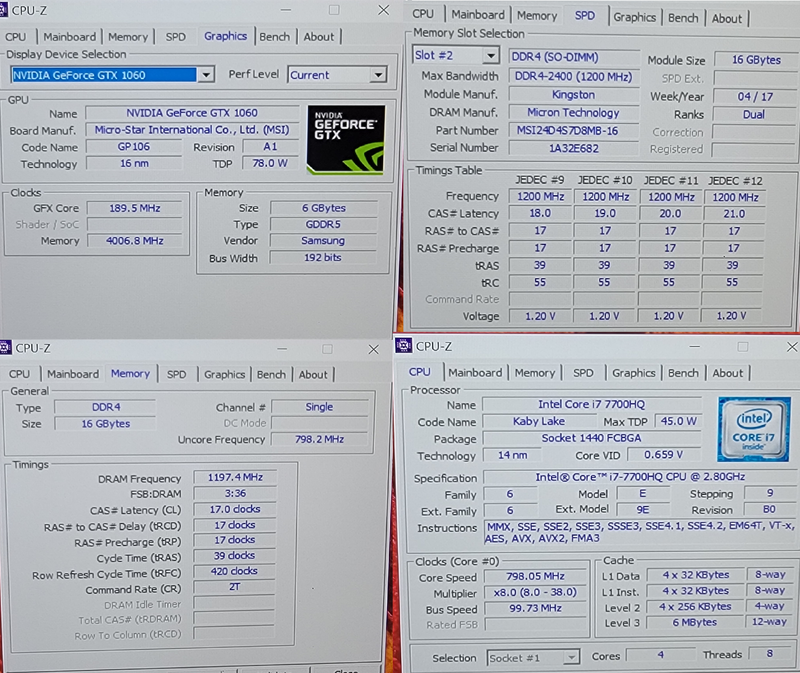Click the JEDEC #12 CAS latency 21.0
Viewport: 800px width, 673px height.
[734, 214]
